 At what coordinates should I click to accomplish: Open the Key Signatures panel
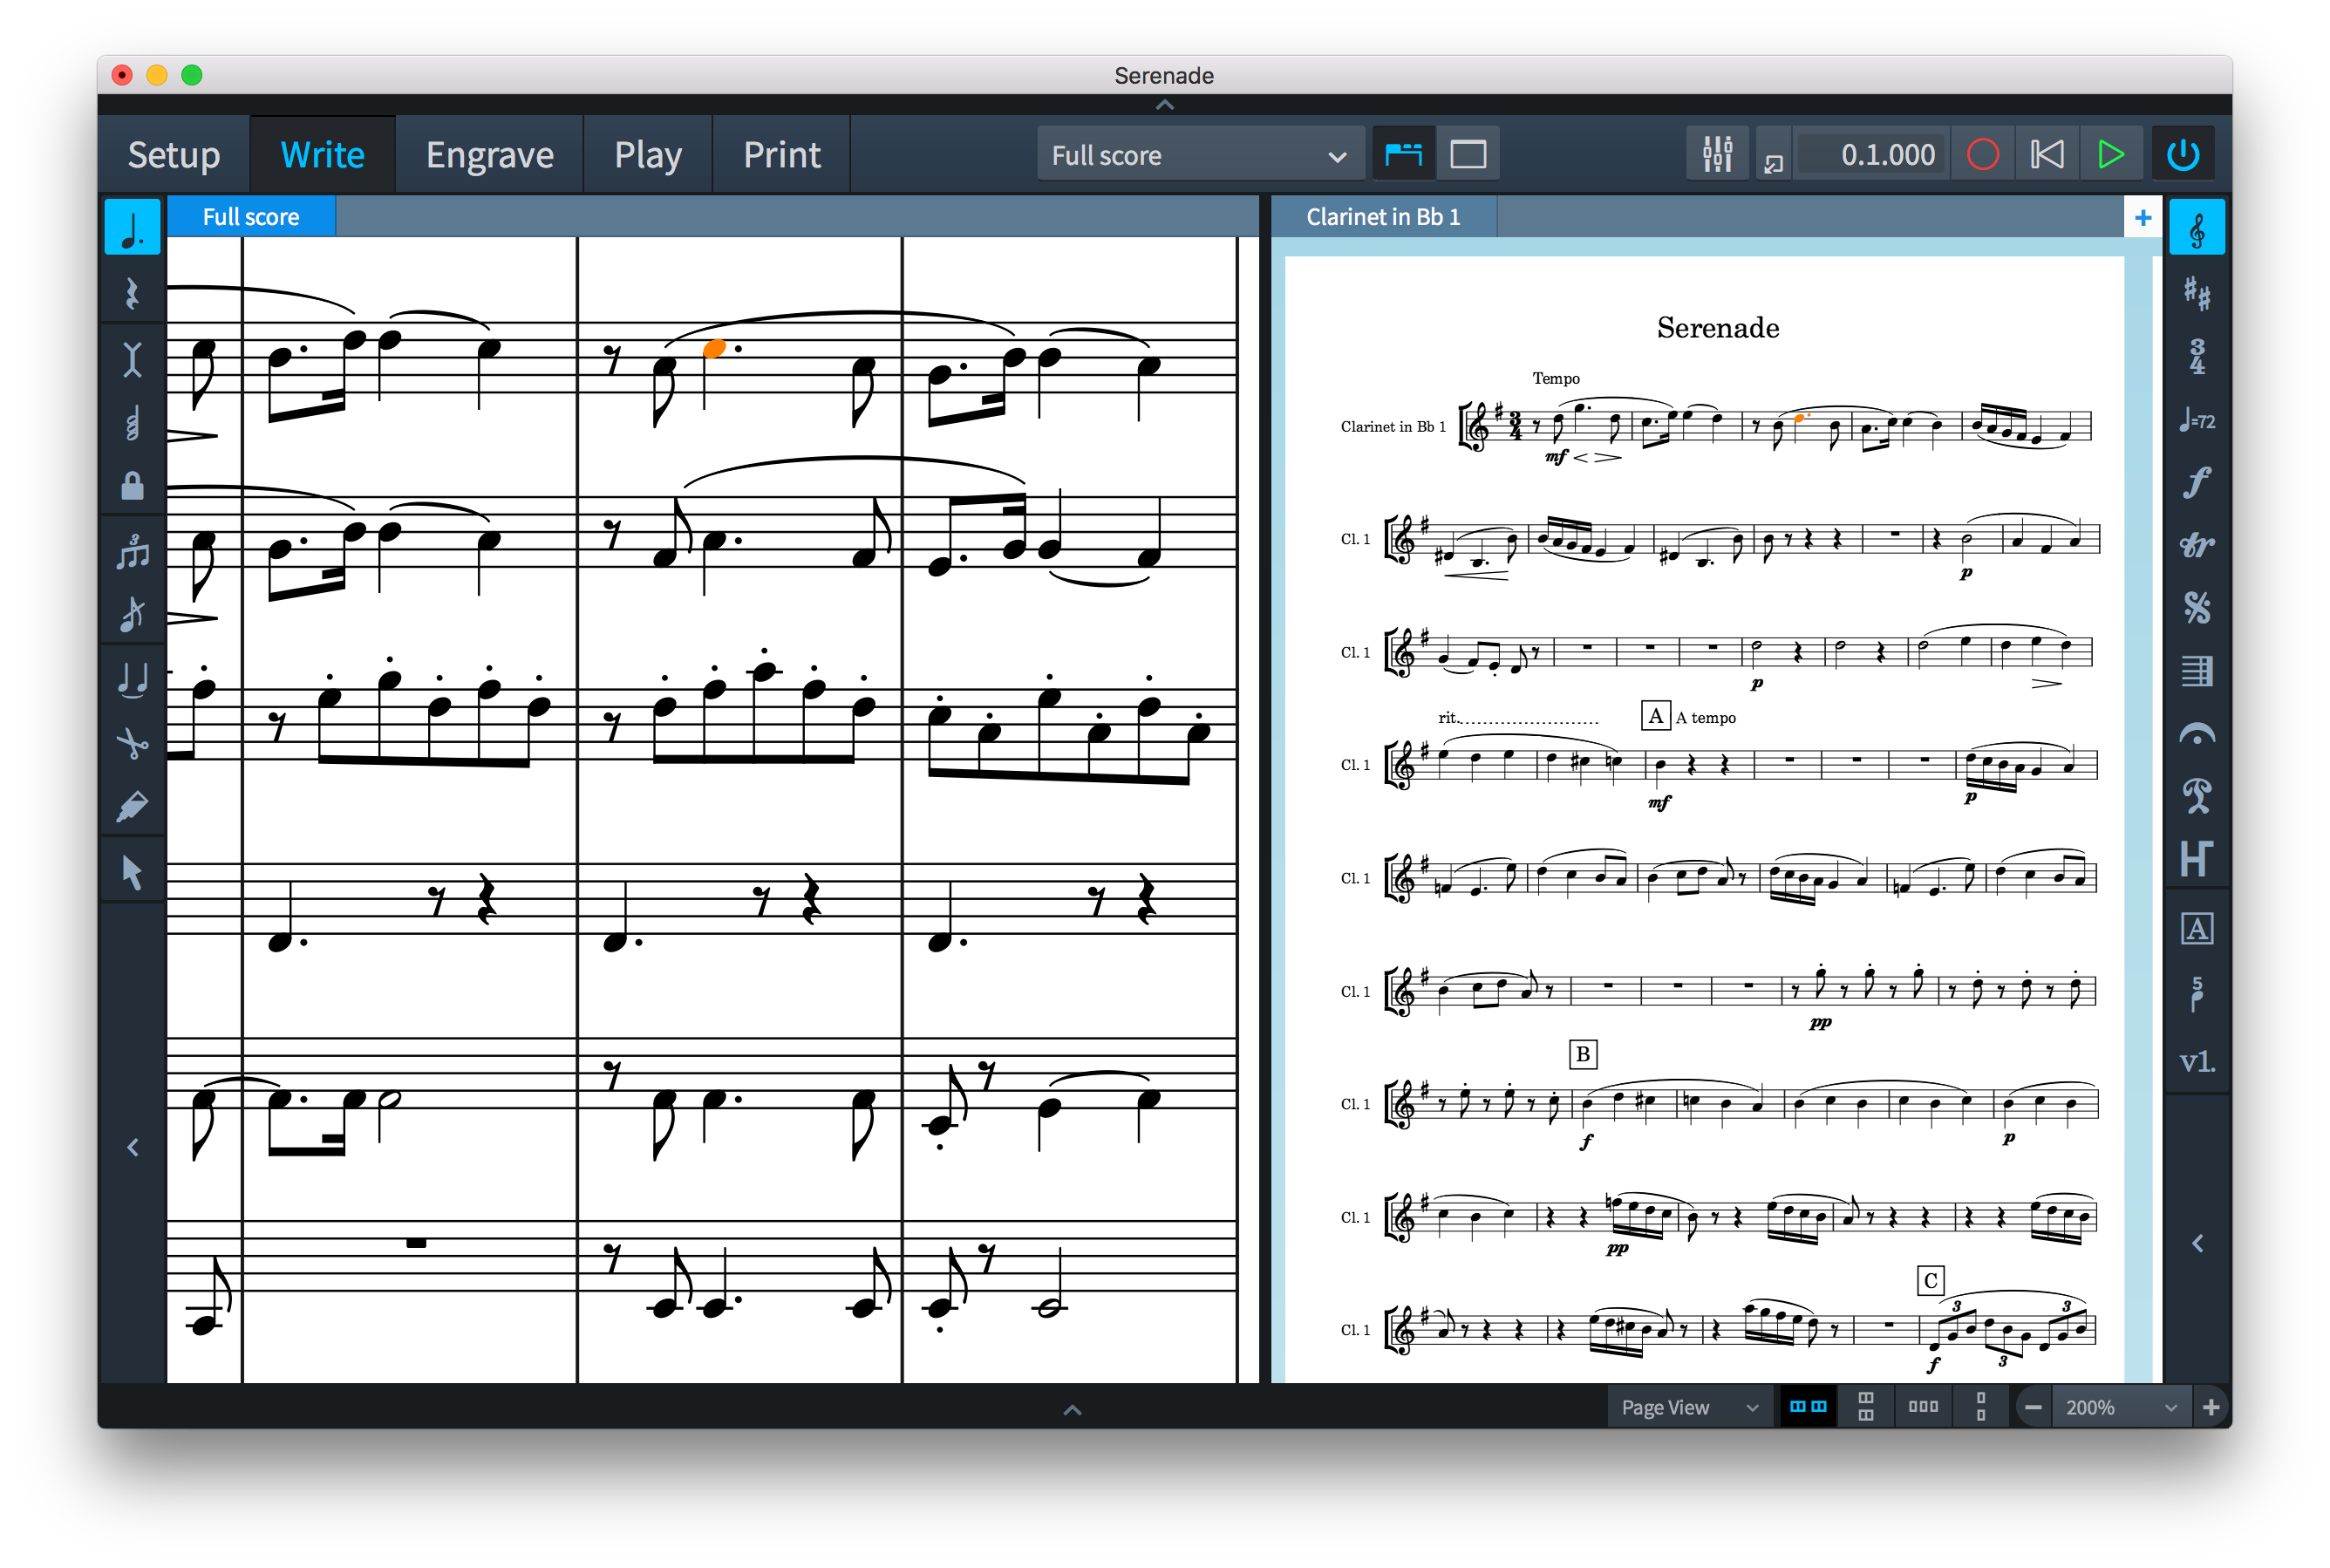(2196, 293)
